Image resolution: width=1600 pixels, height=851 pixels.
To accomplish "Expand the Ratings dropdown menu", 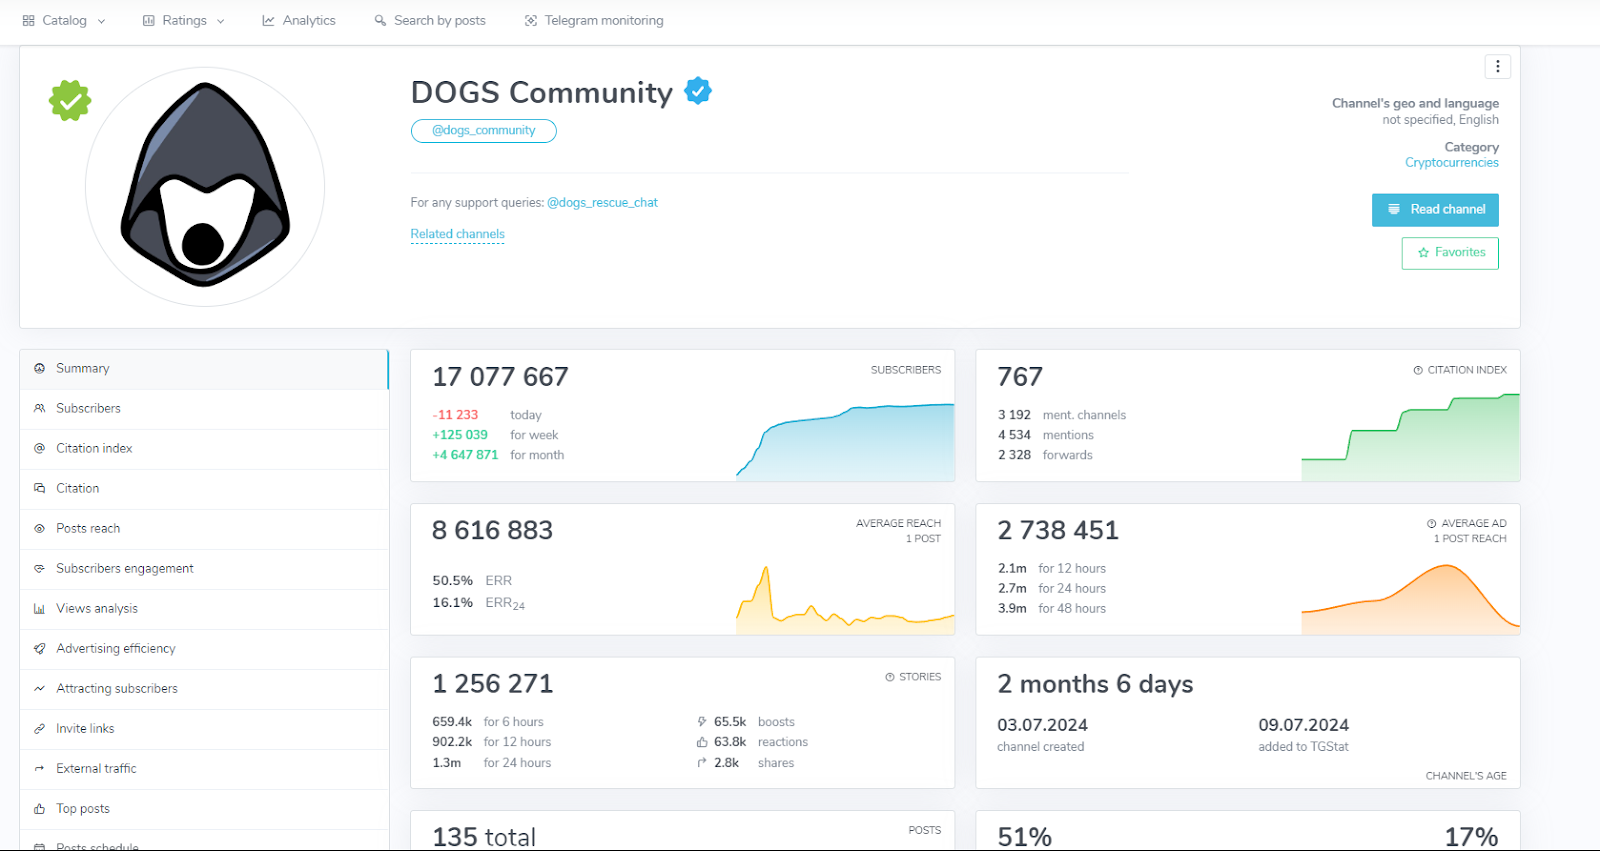I will point(184,20).
